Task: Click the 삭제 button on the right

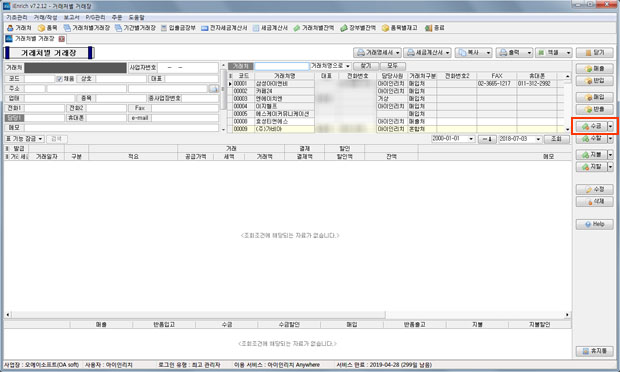Action: coord(594,202)
